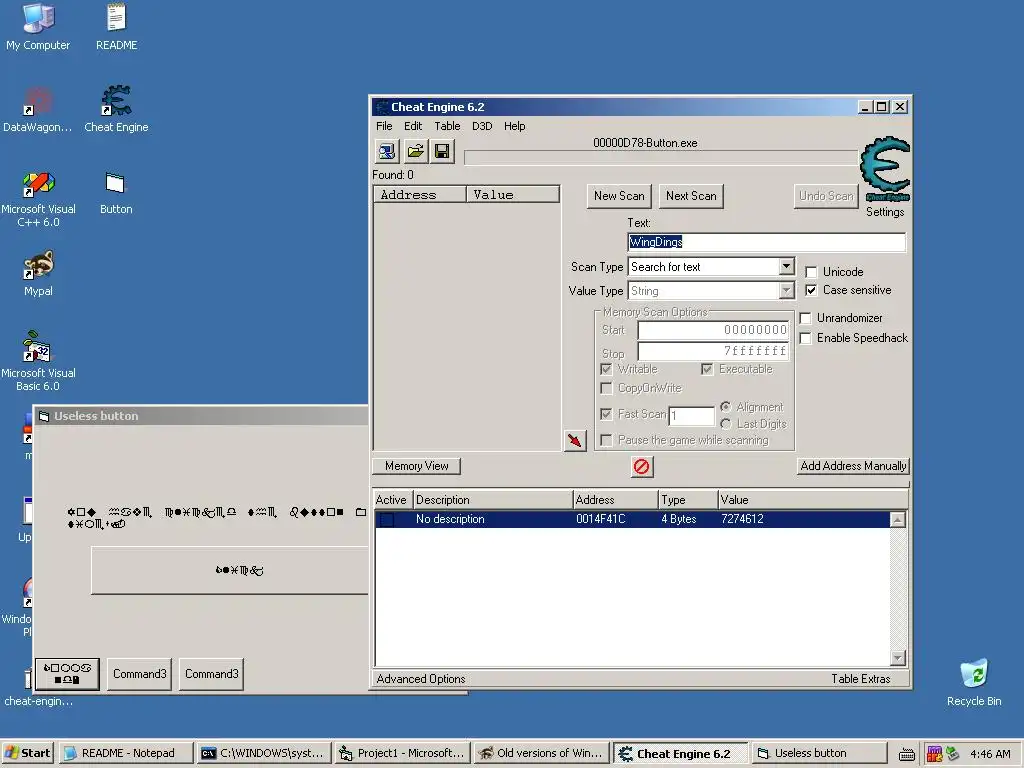1024x768 pixels.
Task: Click the Undo Scan button
Action: click(x=826, y=196)
